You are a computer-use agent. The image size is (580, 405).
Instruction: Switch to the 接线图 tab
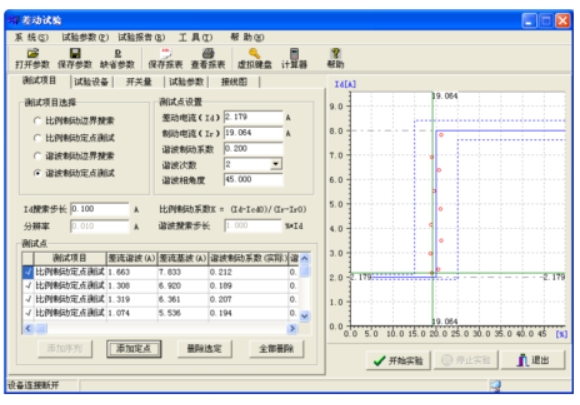tap(234, 82)
